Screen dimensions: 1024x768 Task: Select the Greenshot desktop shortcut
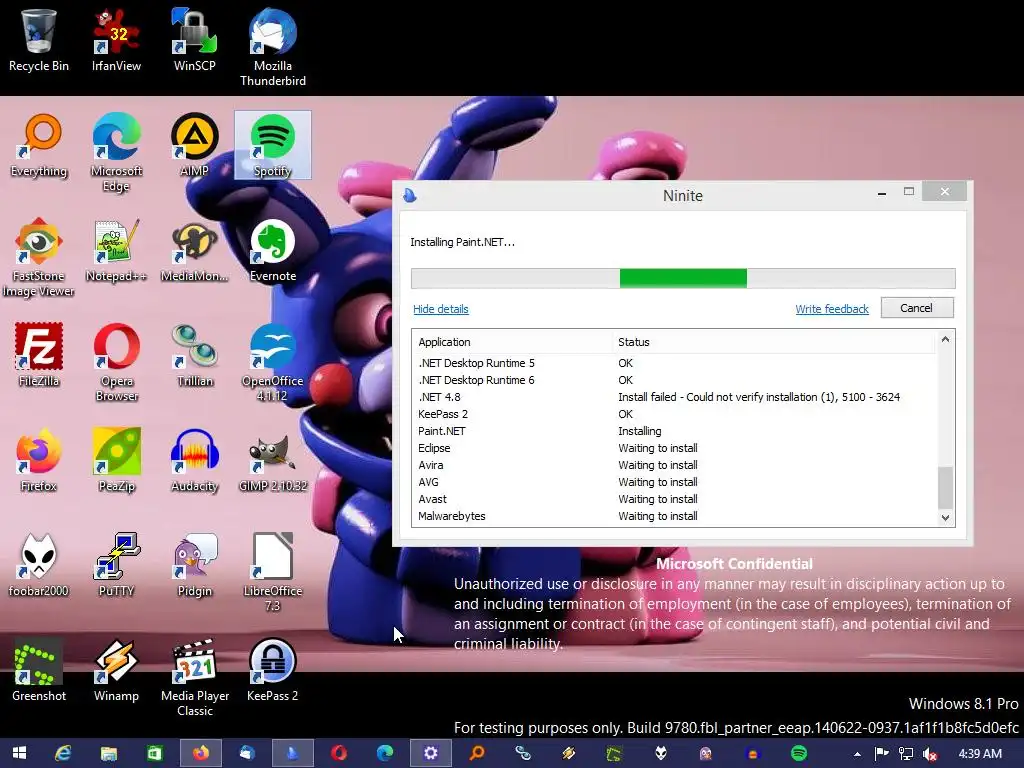click(39, 671)
